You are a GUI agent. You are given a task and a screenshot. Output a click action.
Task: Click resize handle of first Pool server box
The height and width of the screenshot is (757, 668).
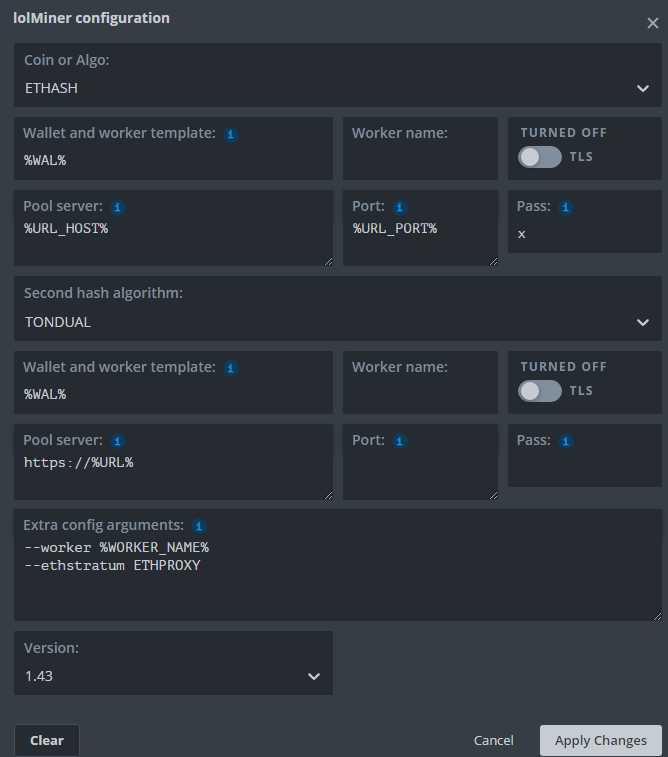coord(328,261)
